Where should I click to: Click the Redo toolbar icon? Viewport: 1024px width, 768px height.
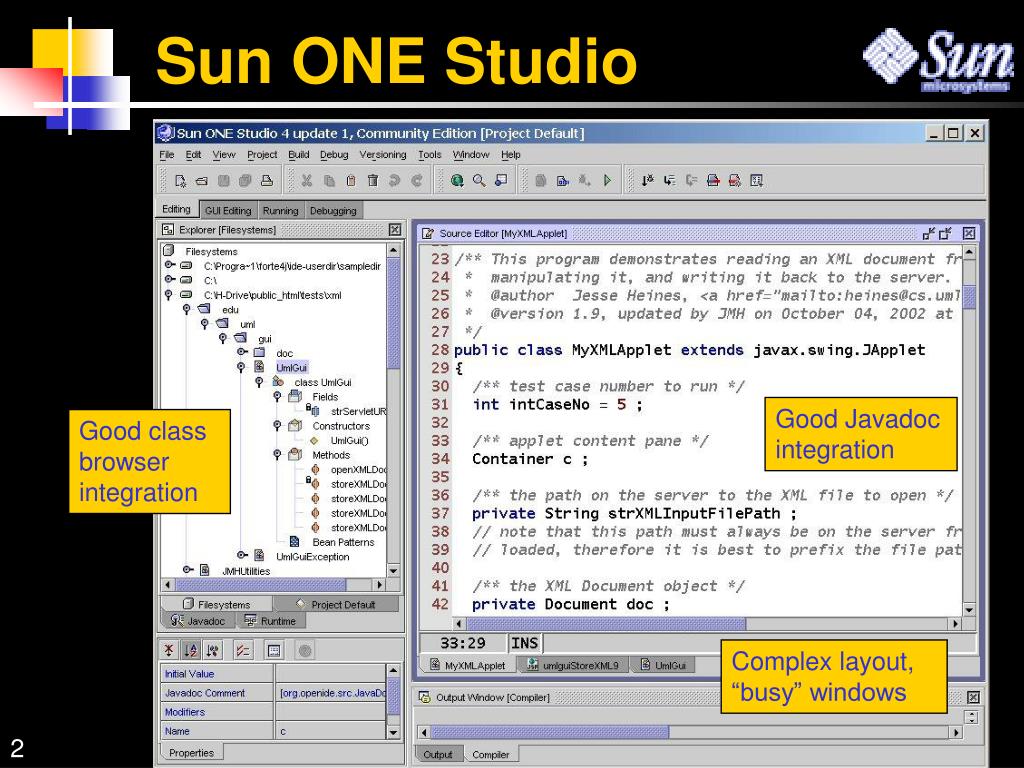[417, 181]
